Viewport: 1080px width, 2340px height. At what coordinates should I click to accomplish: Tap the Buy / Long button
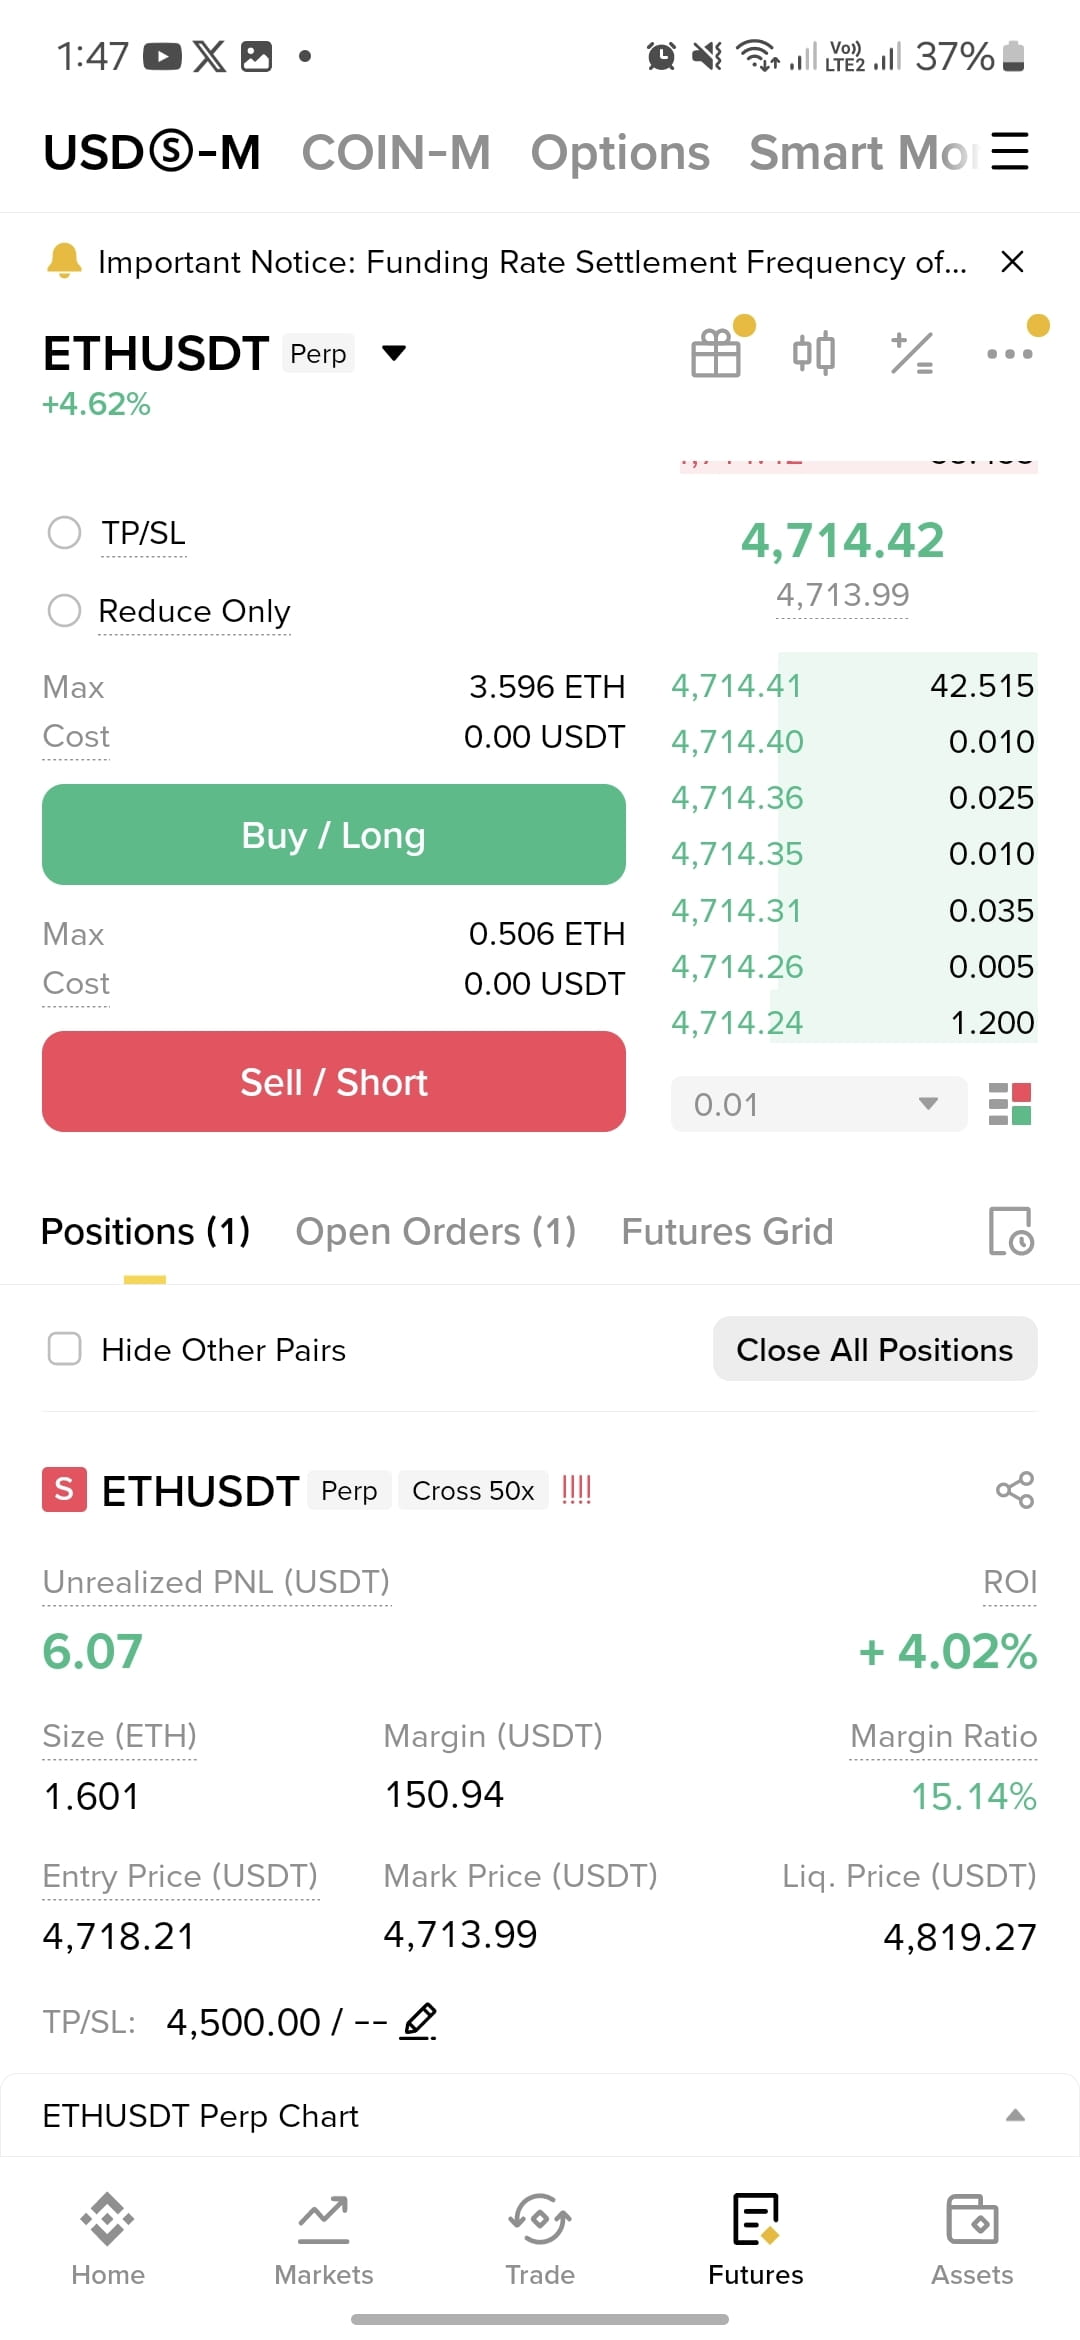click(x=334, y=834)
